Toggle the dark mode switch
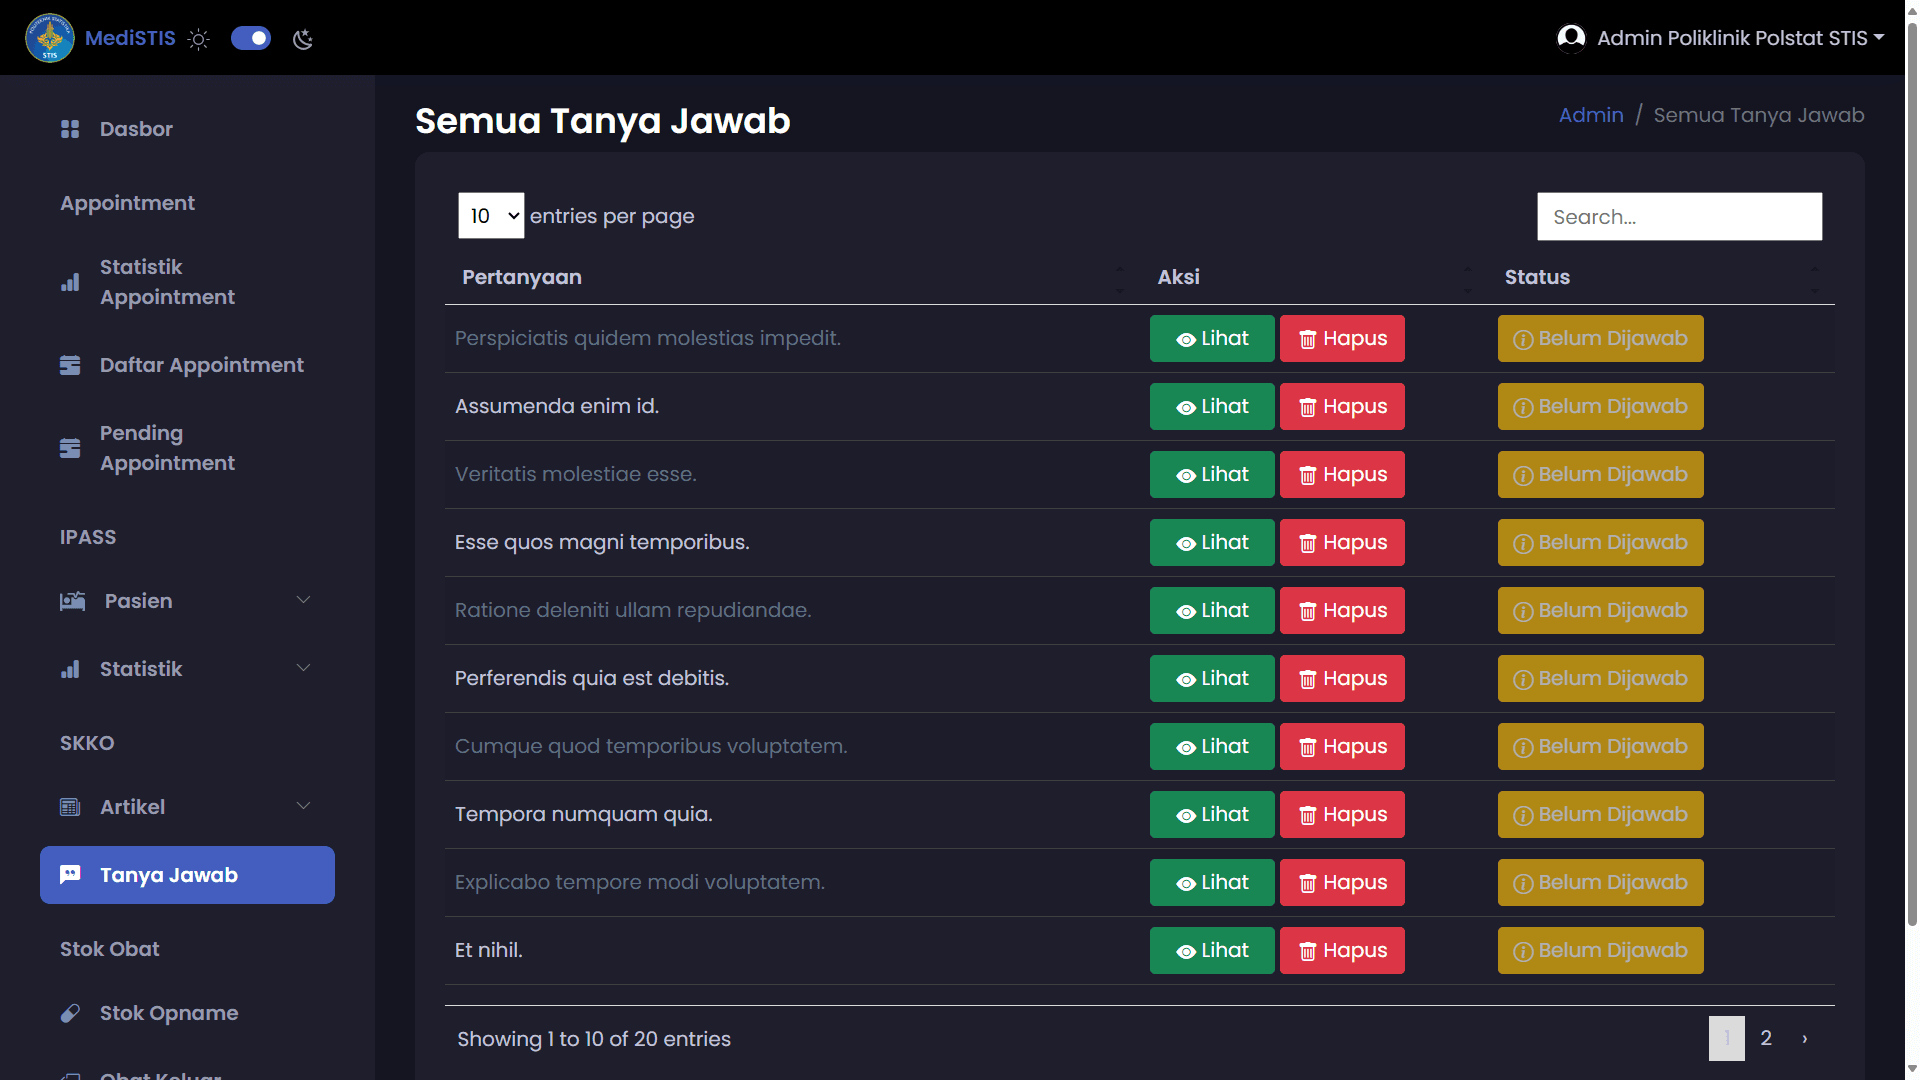1920x1080 pixels. (251, 38)
